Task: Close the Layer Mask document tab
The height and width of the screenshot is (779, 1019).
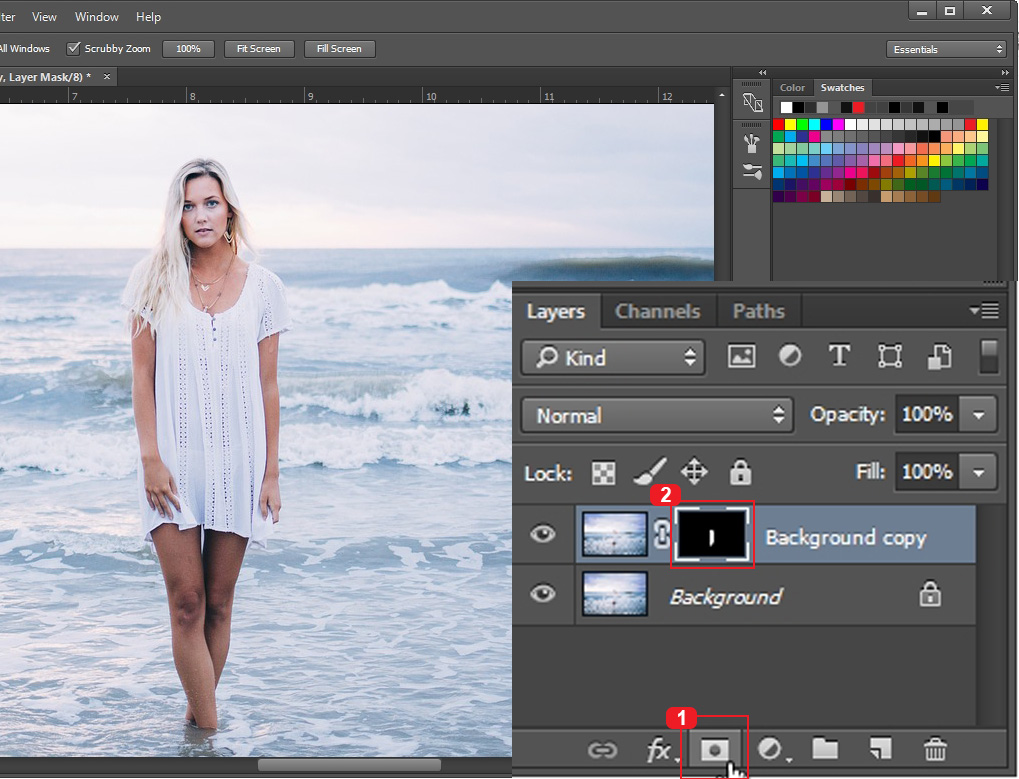Action: tap(107, 77)
